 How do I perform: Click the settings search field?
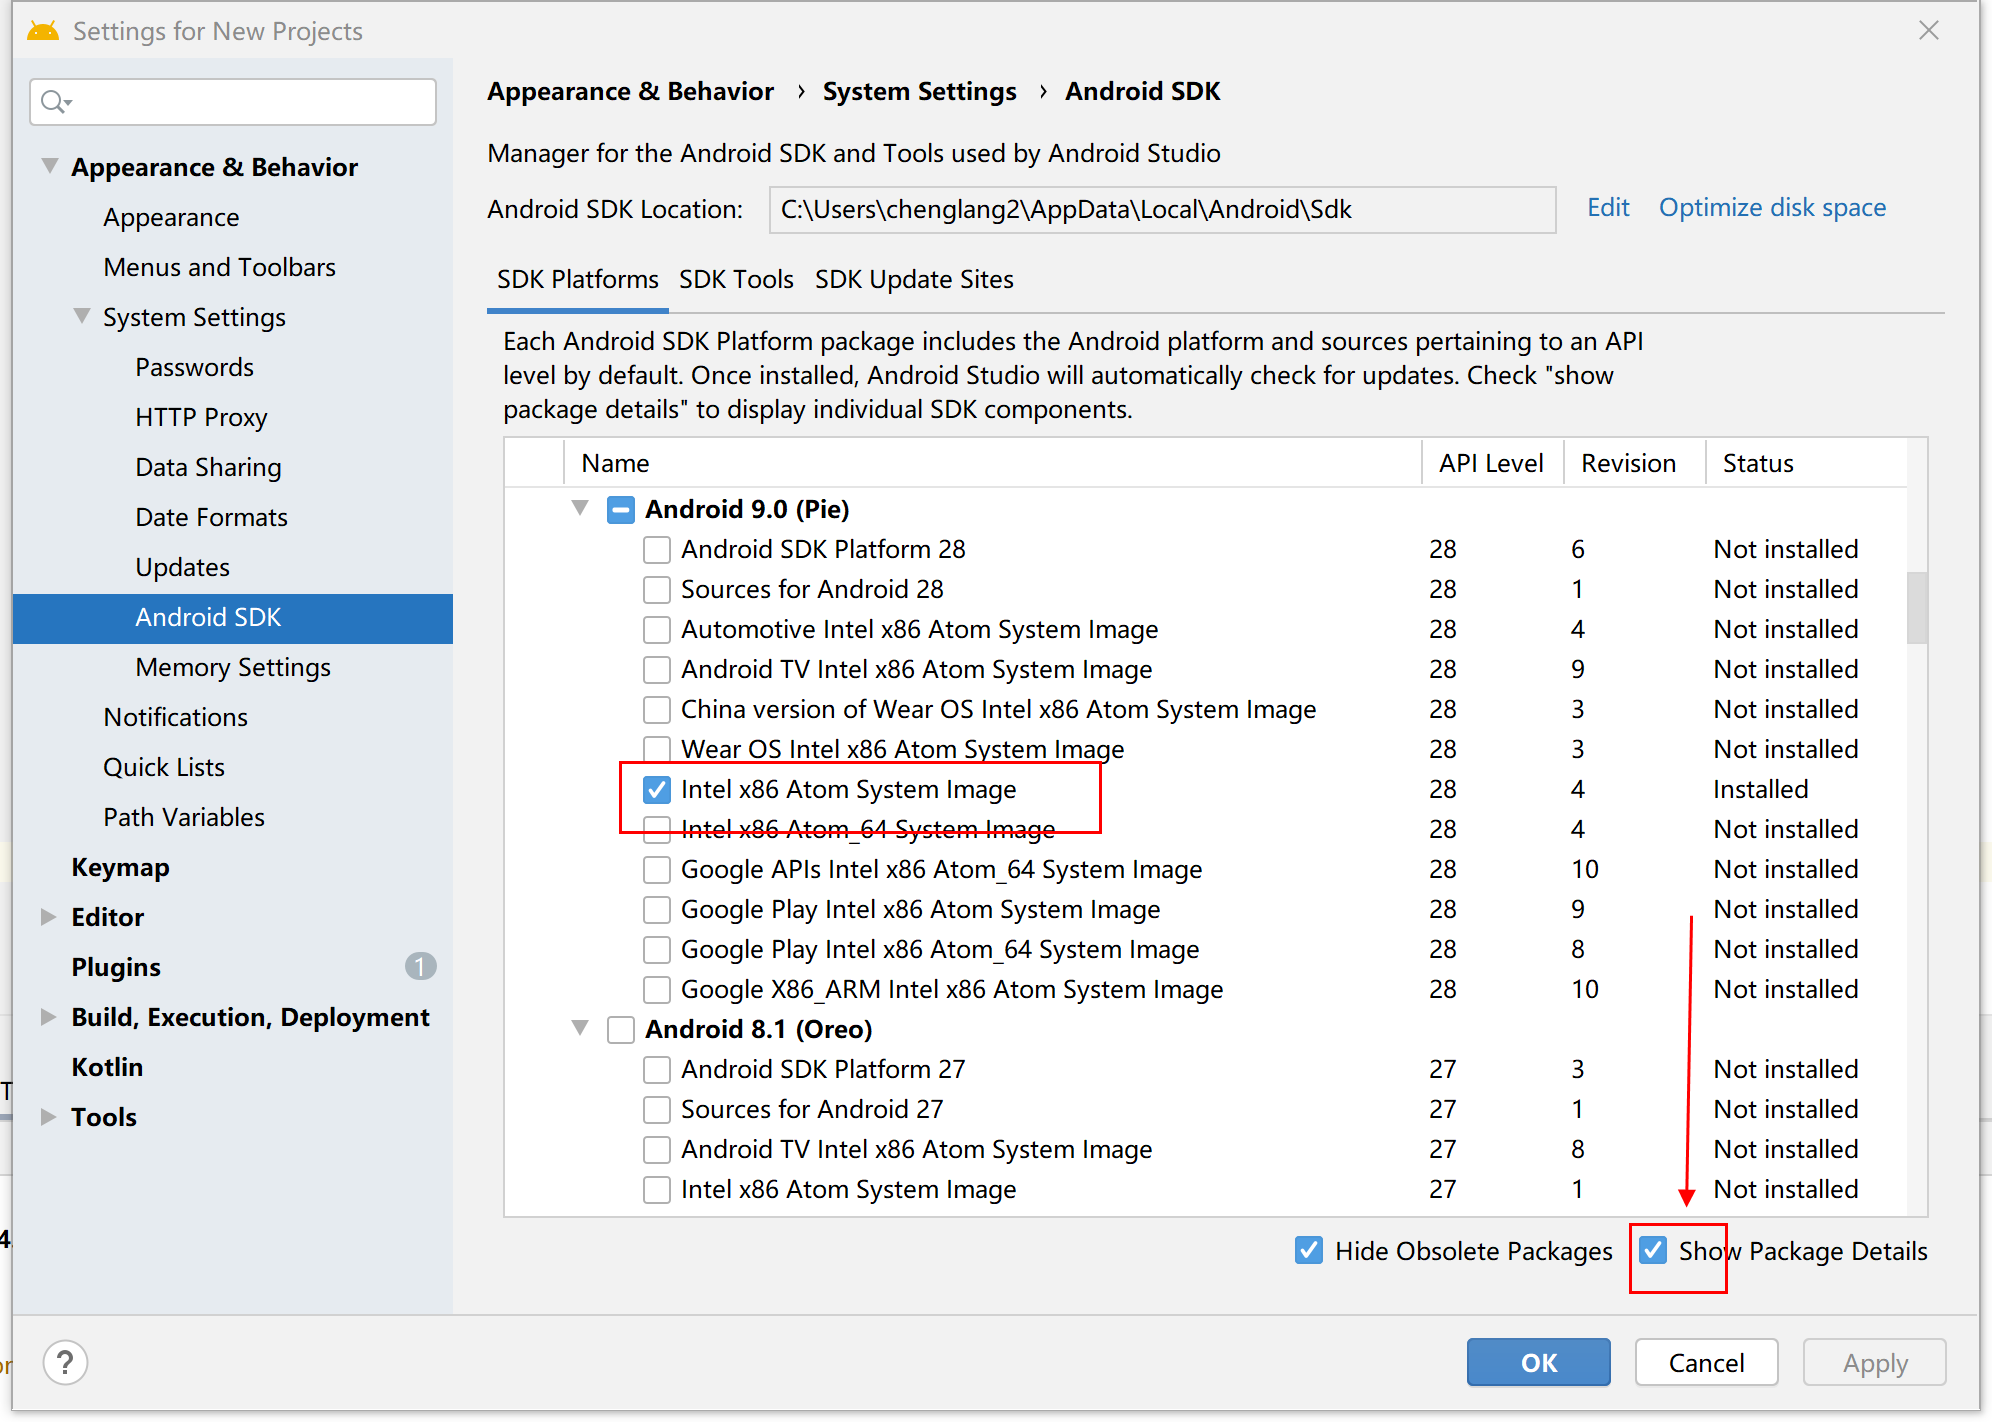[233, 101]
